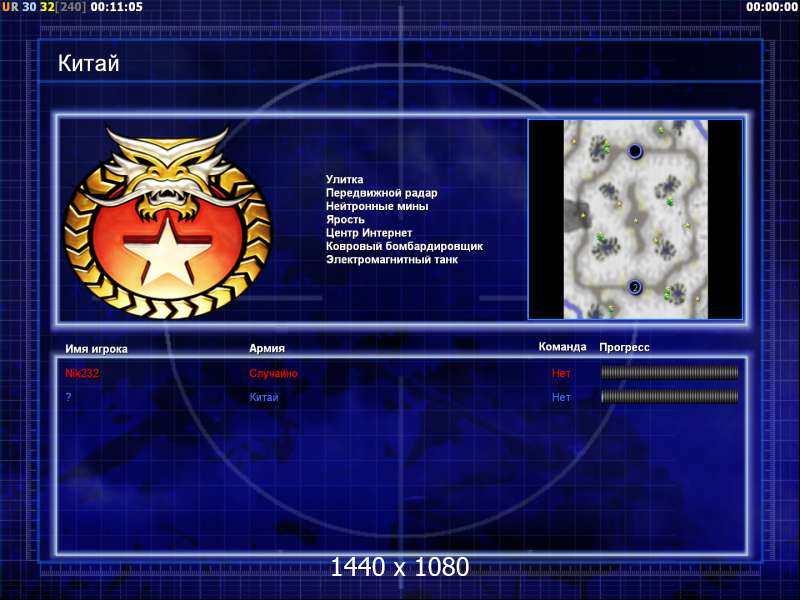
Task: Select the player name Nik232
Action: pos(82,373)
